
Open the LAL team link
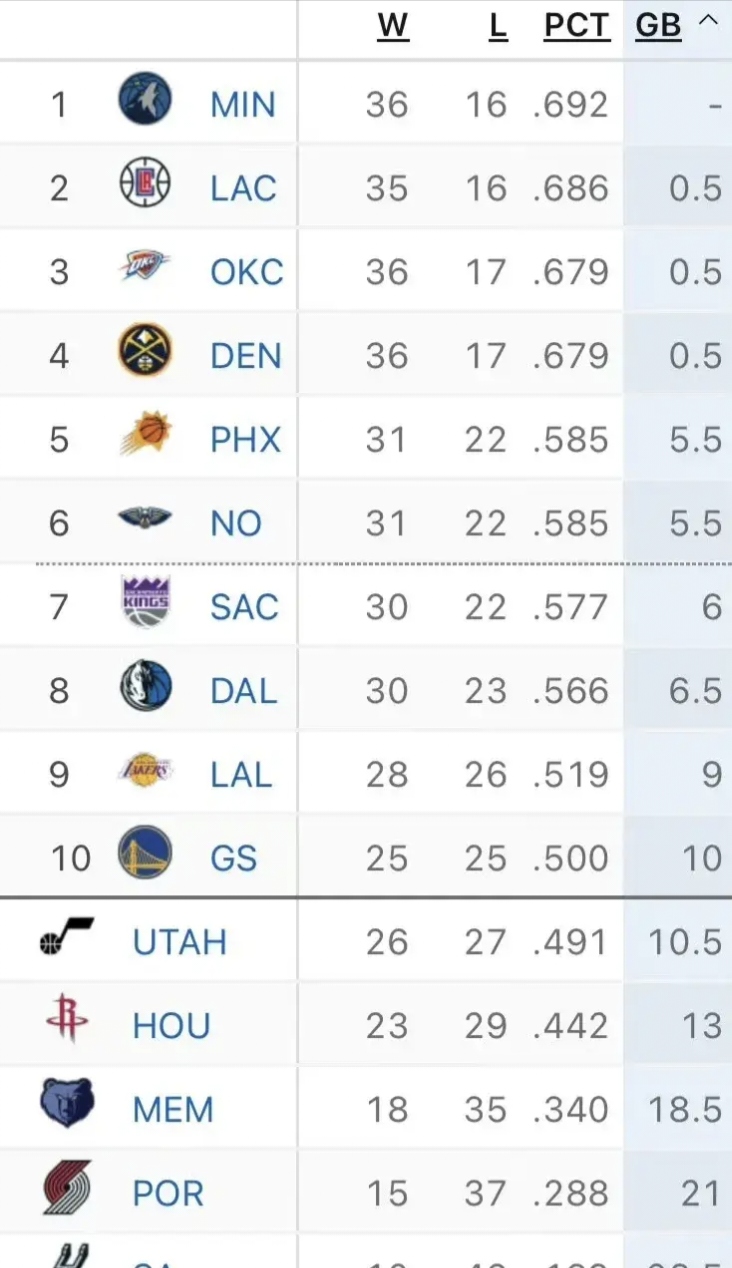click(240, 775)
